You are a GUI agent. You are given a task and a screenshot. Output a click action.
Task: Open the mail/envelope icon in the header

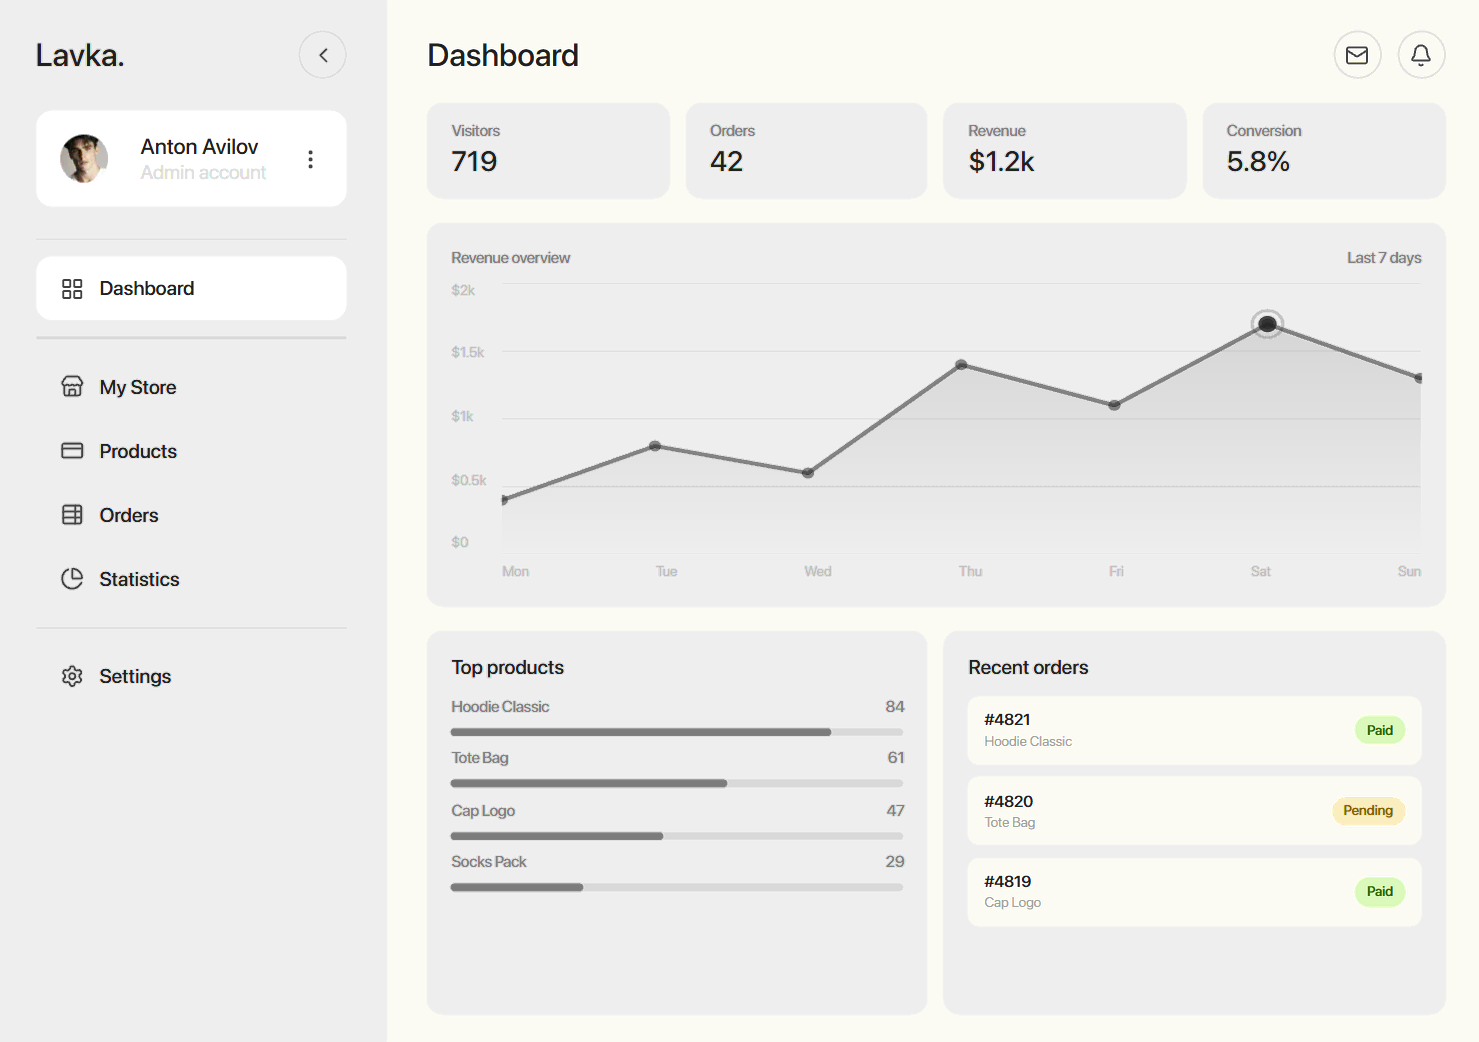point(1357,55)
